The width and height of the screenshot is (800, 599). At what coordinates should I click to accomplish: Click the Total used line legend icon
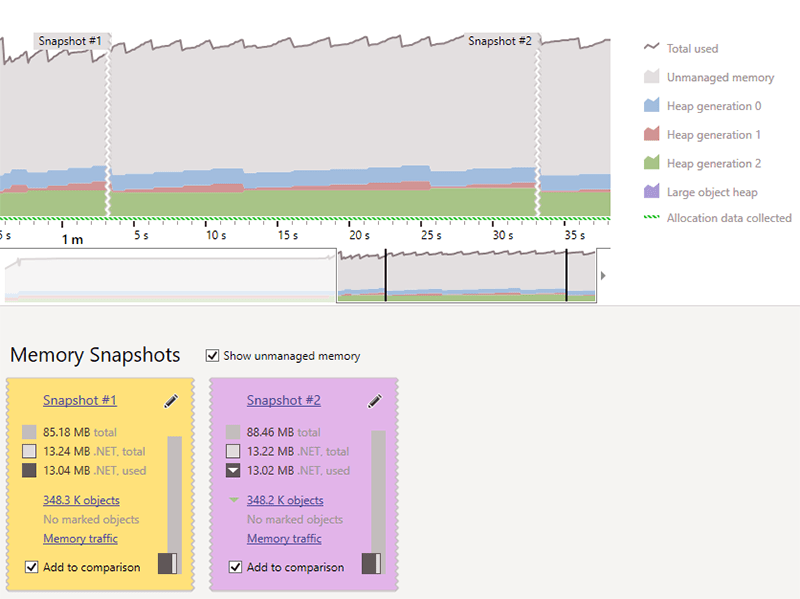pyautogui.click(x=651, y=48)
